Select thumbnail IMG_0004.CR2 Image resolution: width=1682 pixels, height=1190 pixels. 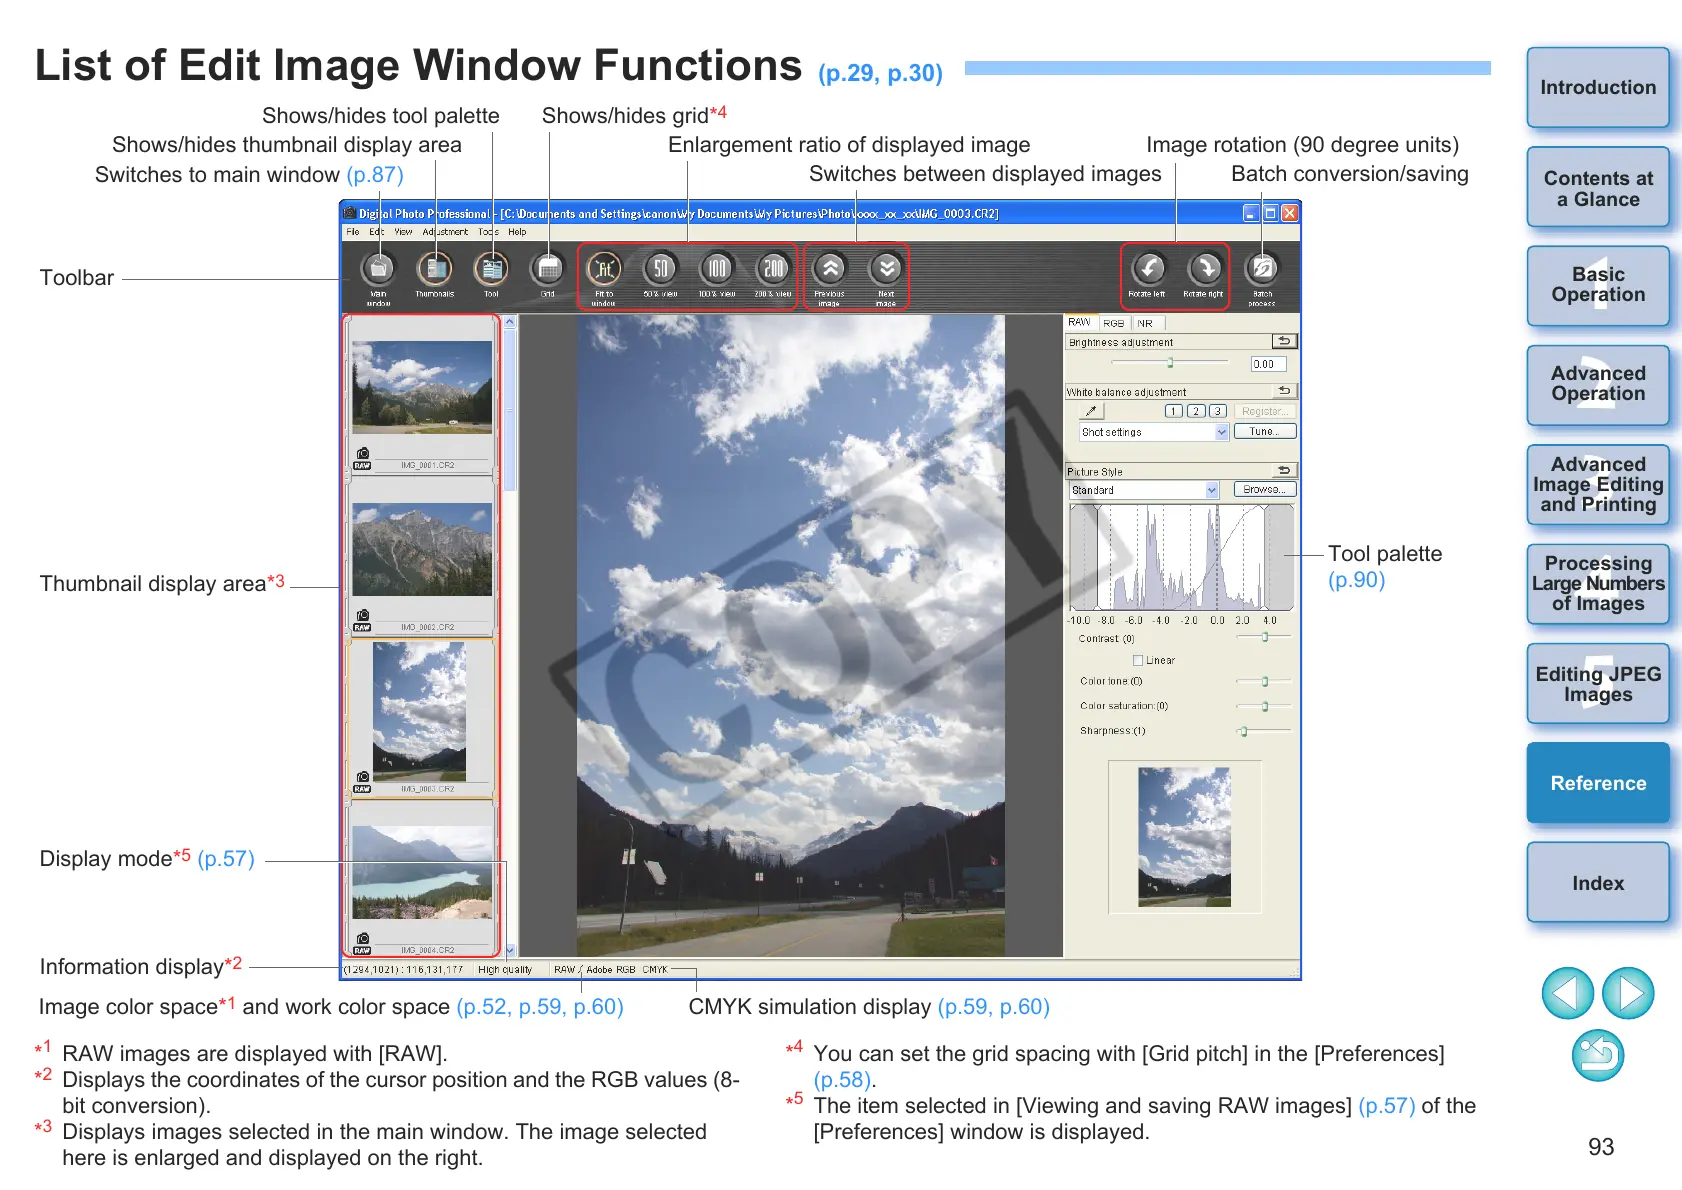[x=422, y=879]
